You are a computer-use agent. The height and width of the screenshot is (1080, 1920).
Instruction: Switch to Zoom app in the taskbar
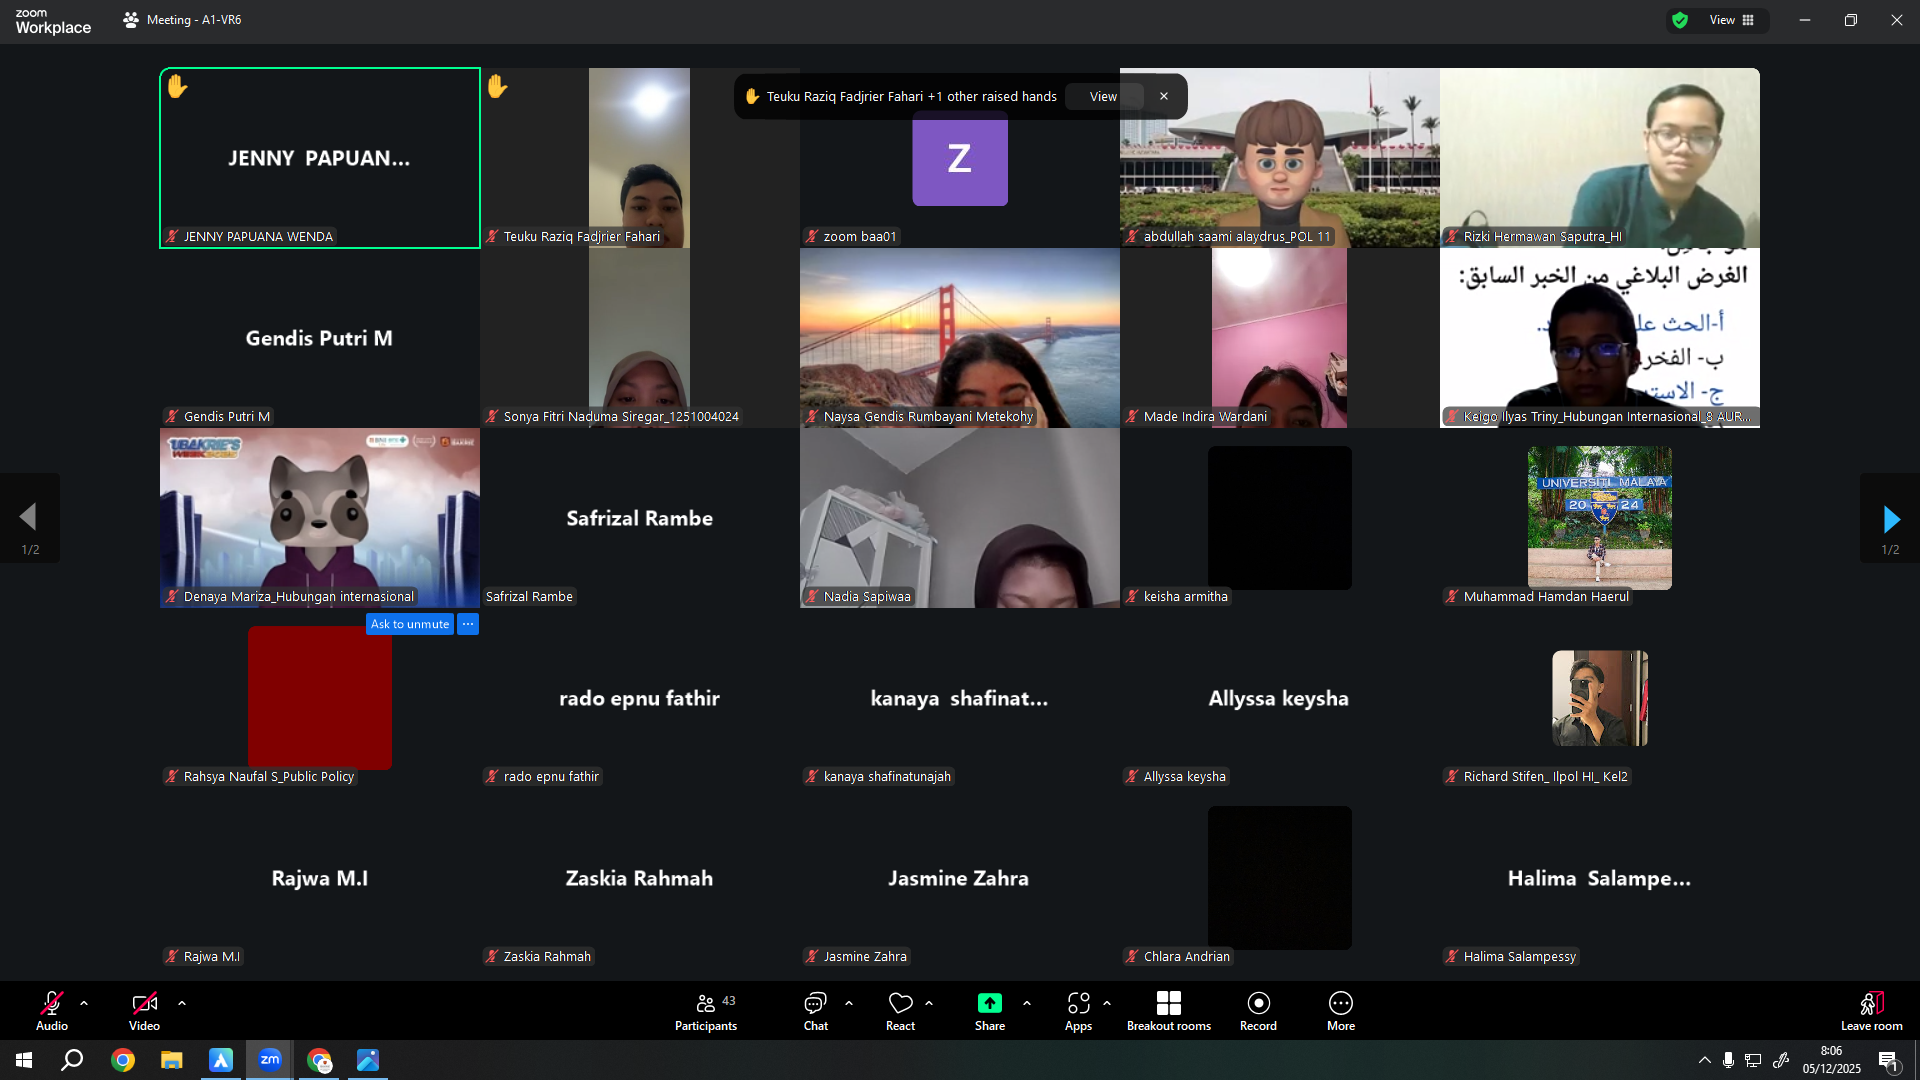point(270,1060)
